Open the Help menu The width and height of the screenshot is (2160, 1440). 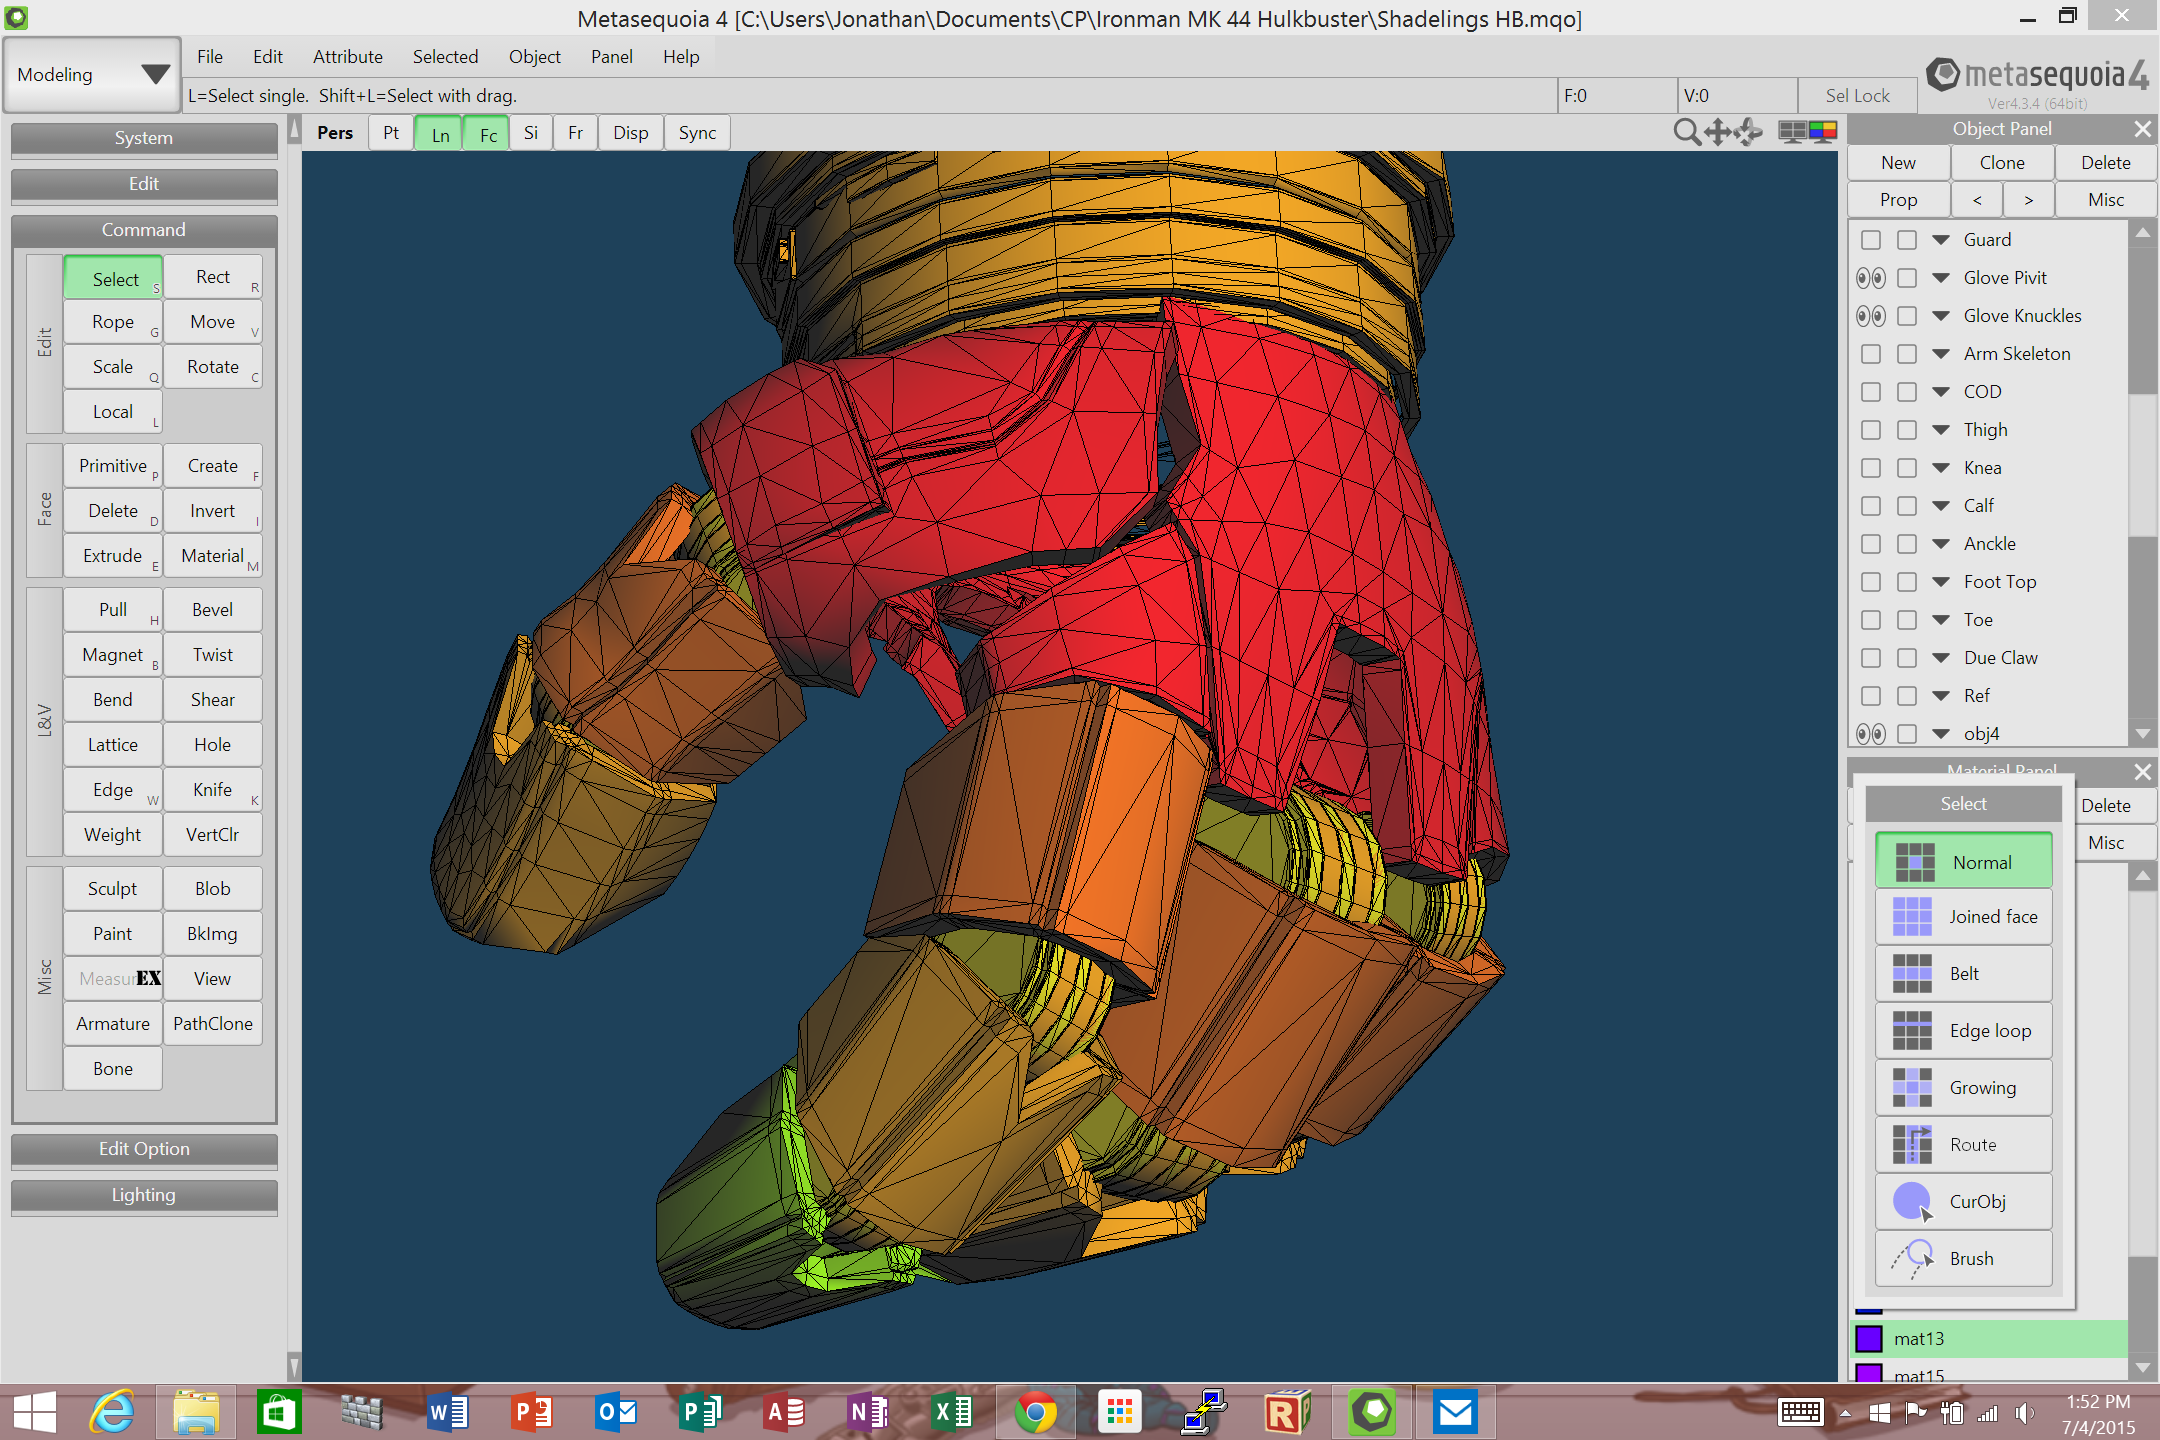[681, 57]
